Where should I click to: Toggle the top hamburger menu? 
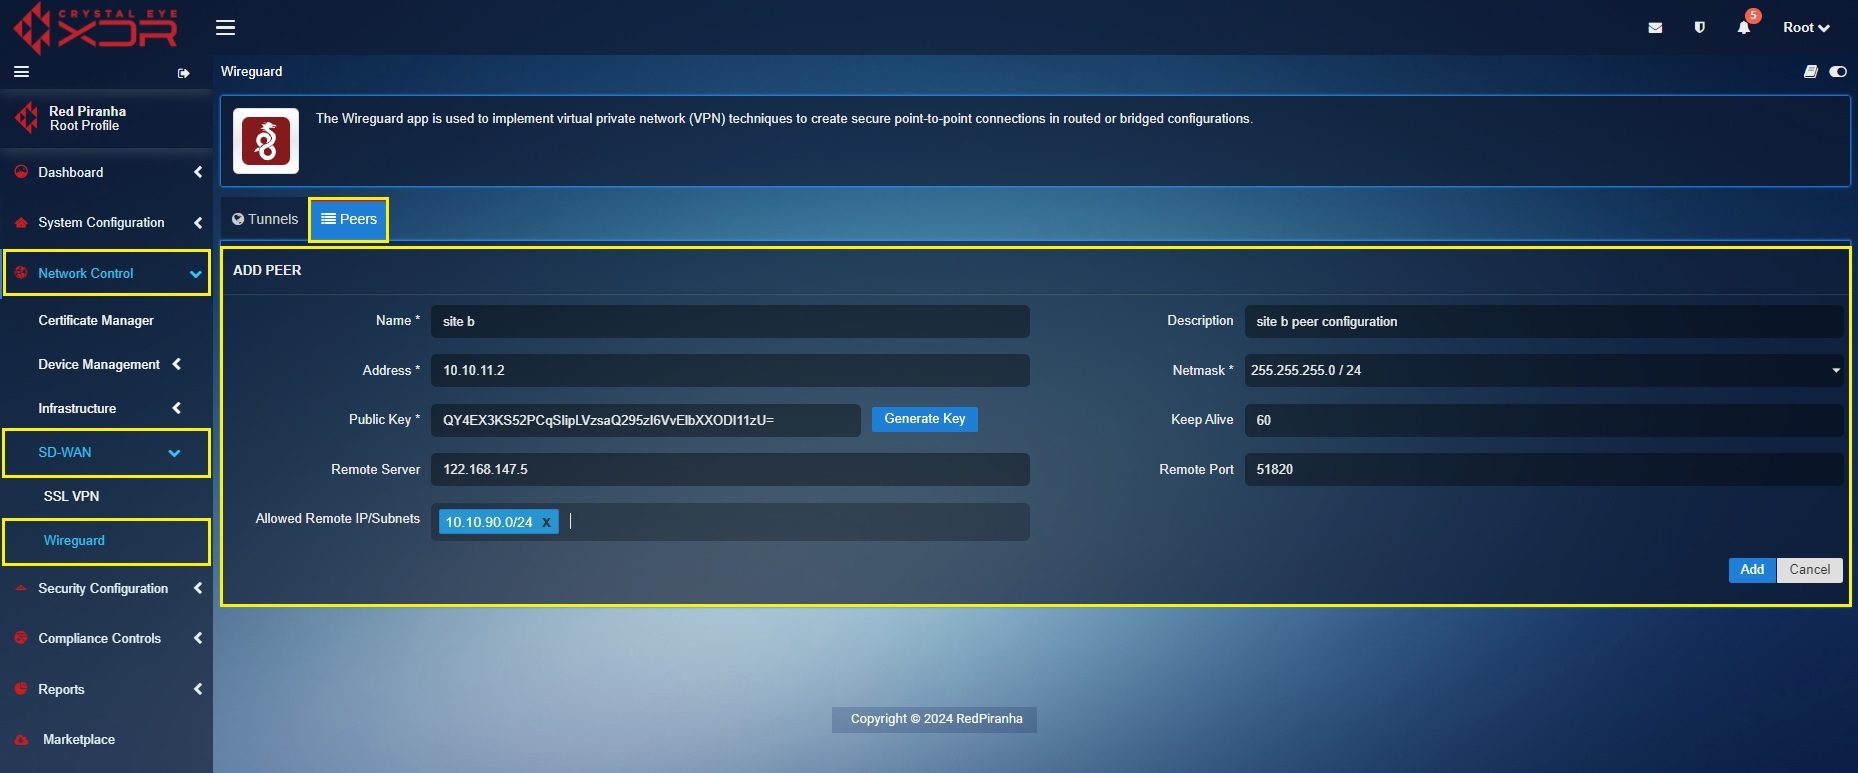(x=225, y=28)
